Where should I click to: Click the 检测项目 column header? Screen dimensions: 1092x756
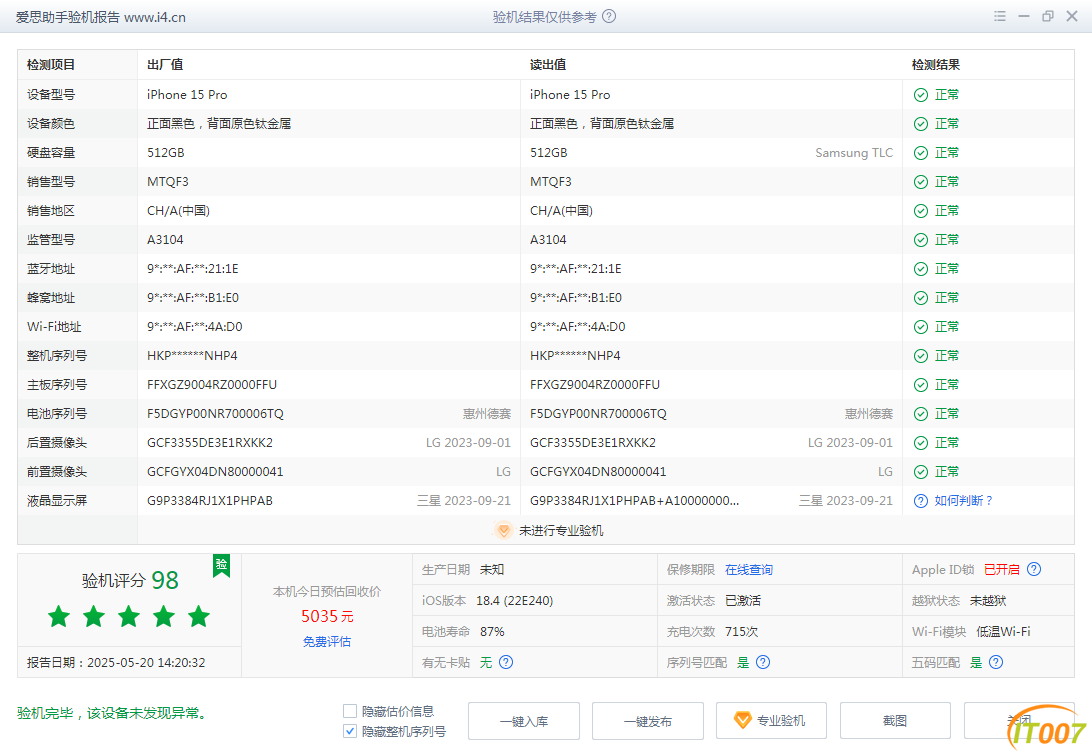point(51,65)
